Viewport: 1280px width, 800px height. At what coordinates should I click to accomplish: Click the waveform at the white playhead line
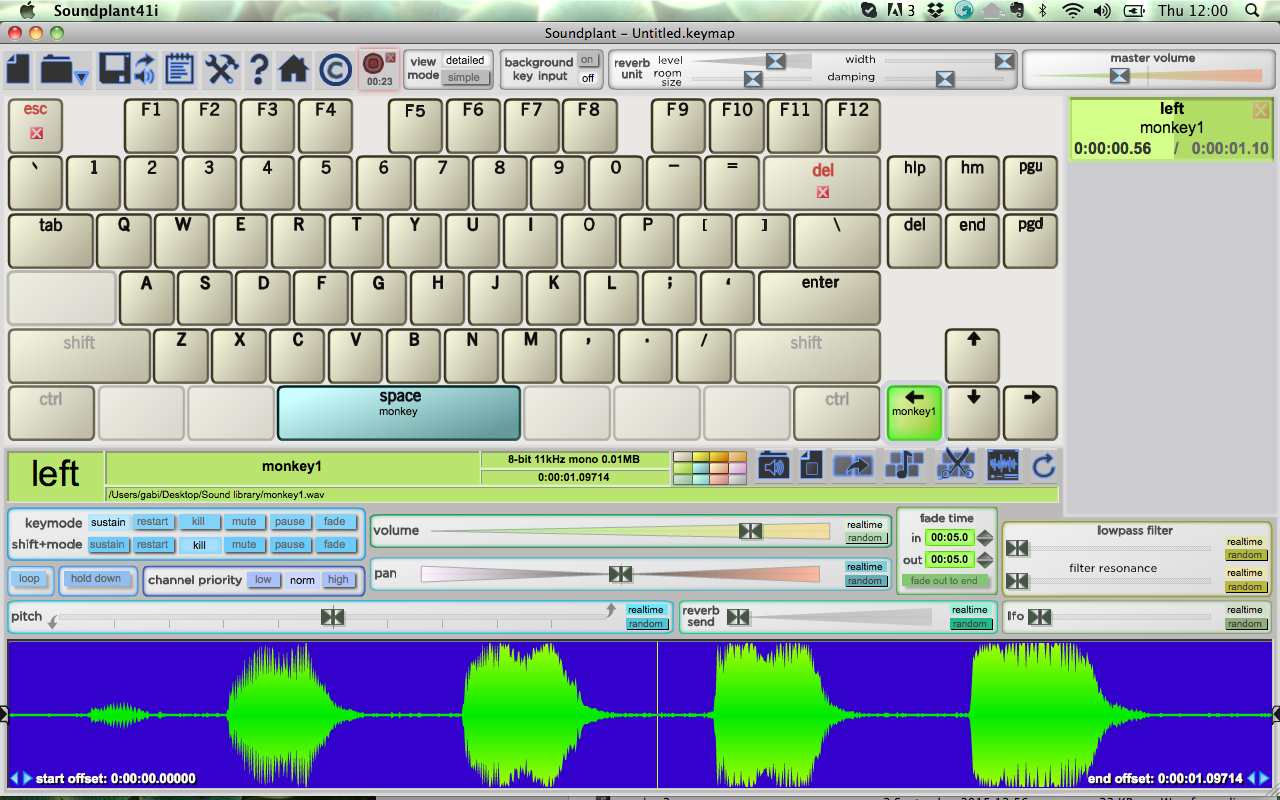coord(657,714)
